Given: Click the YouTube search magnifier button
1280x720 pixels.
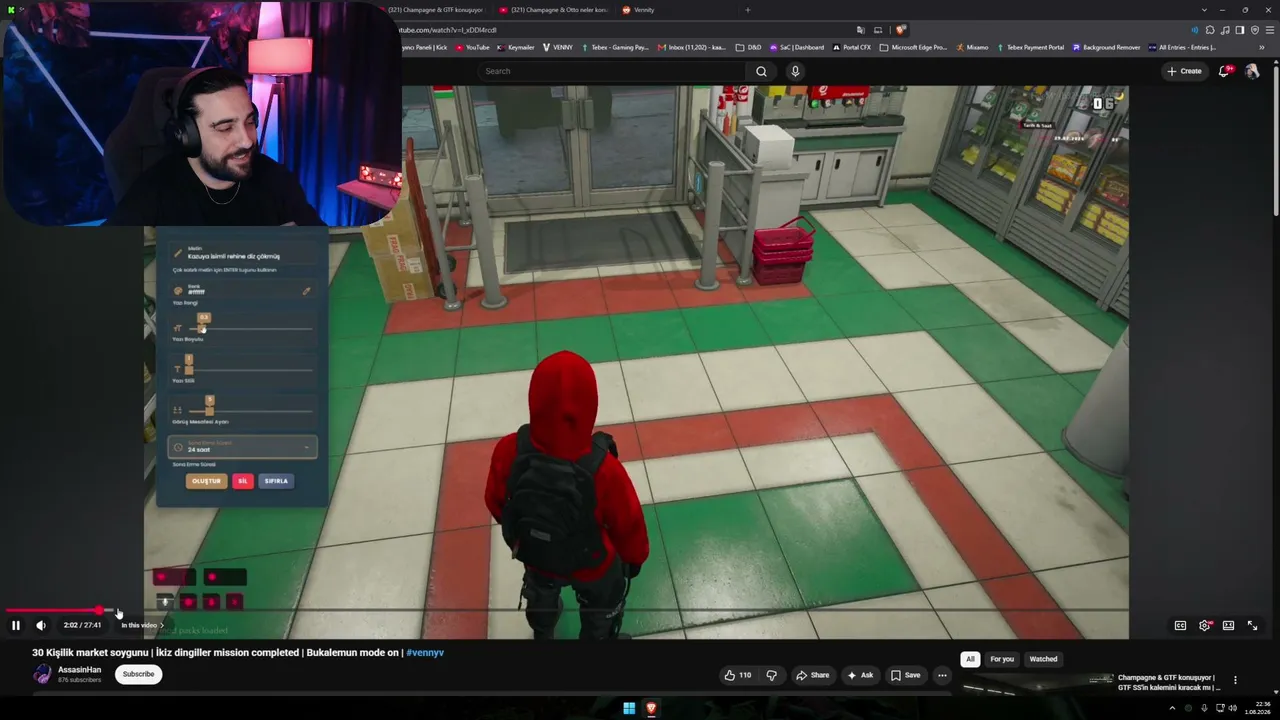Looking at the screenshot, I should [761, 71].
